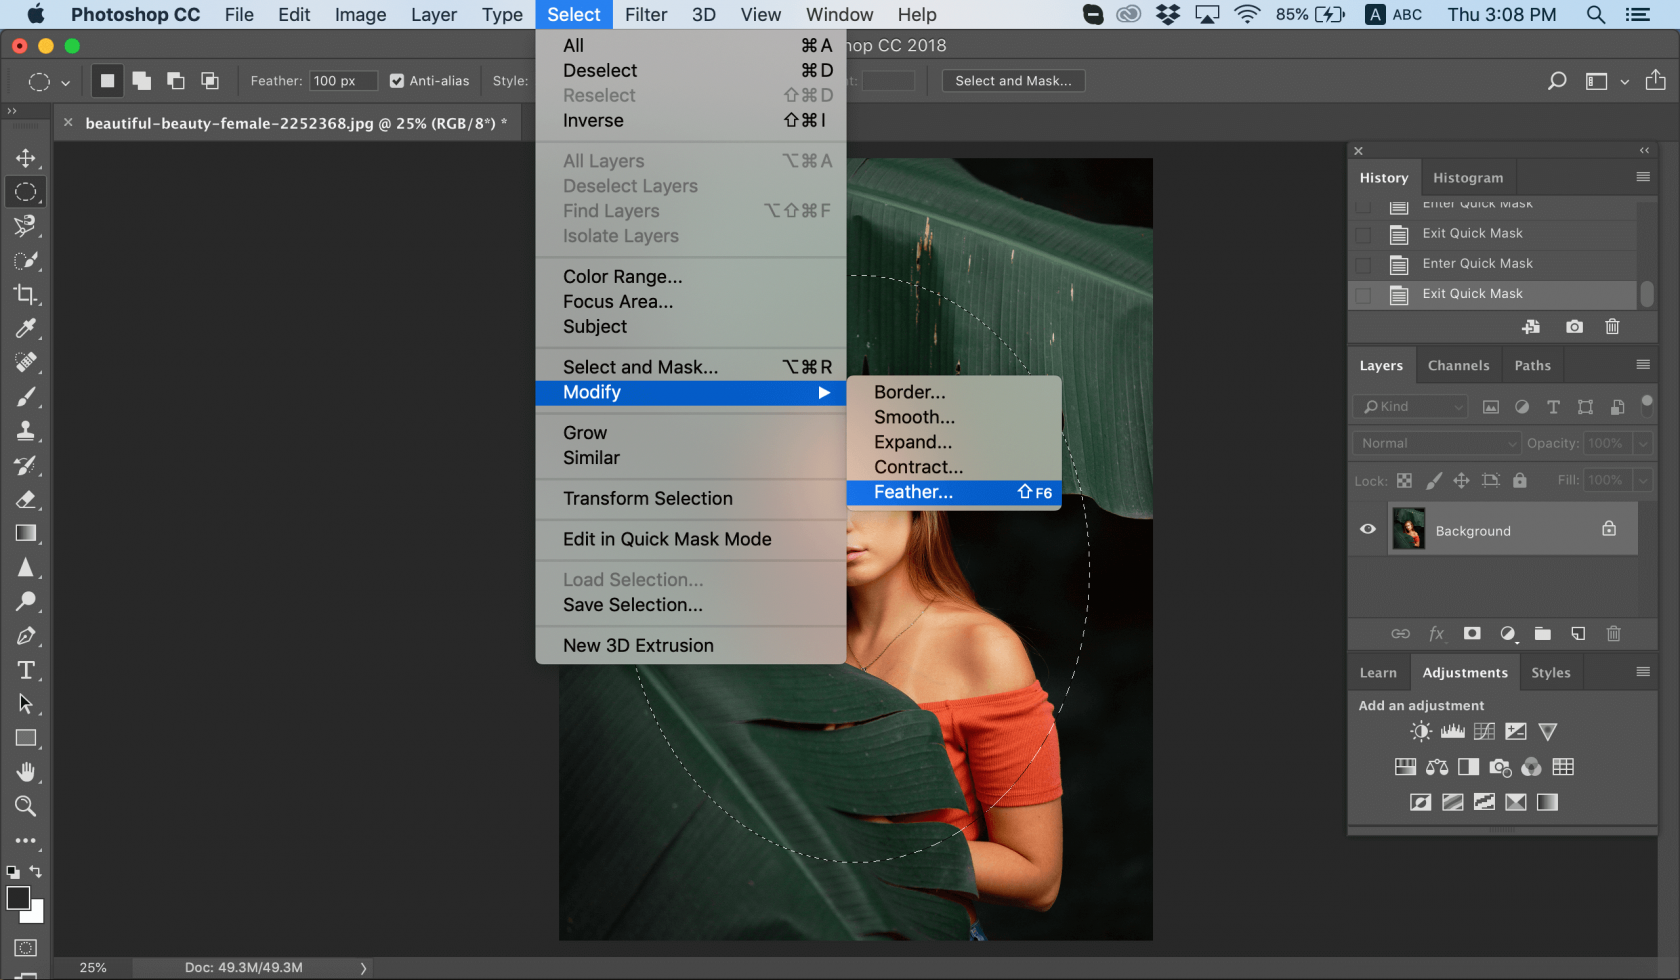Screen dimensions: 1680x980
Task: Select the Clone Stamp tool
Action: (26, 430)
